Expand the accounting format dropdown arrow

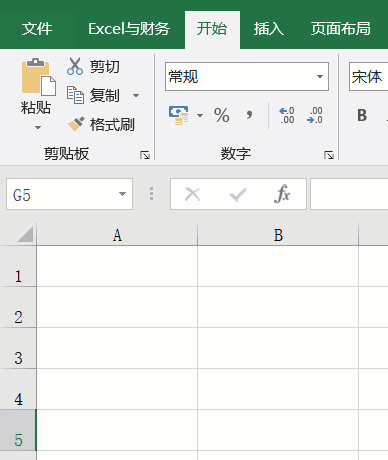click(x=200, y=116)
